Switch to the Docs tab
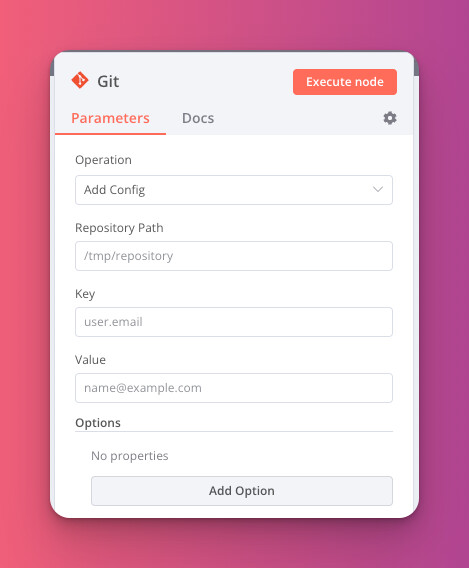Viewport: 469px width, 568px height. (x=198, y=118)
